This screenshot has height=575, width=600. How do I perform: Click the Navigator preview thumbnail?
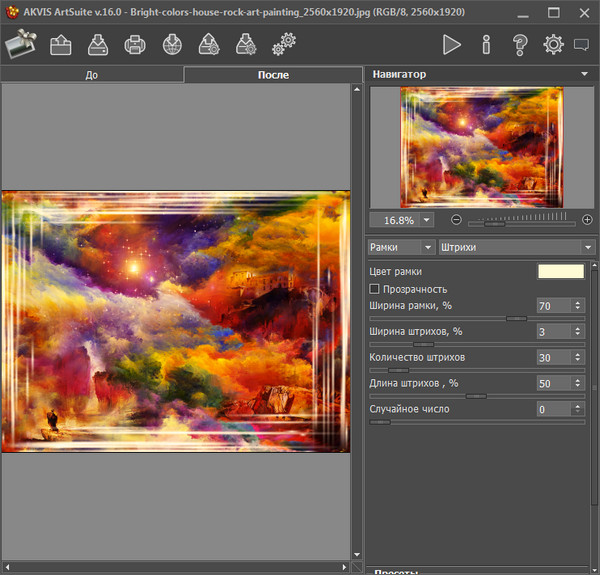tap(481, 147)
